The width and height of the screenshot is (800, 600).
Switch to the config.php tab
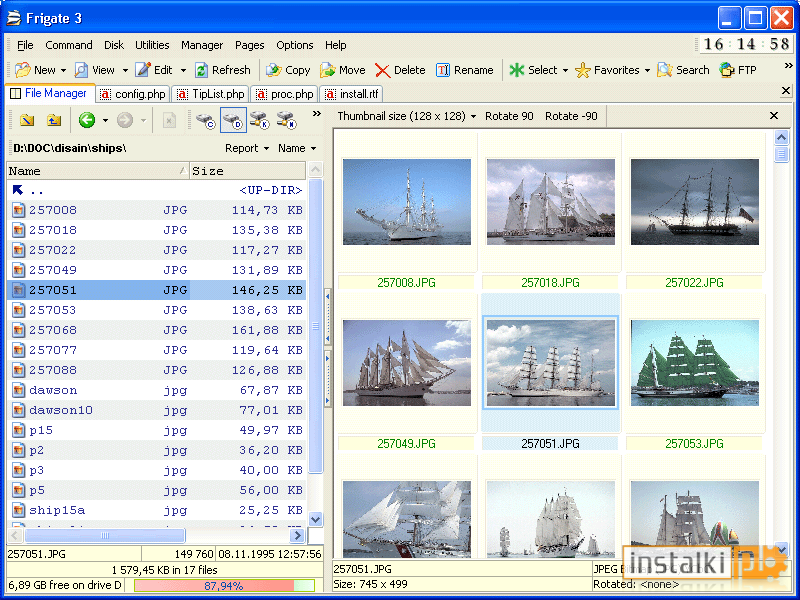coord(133,94)
